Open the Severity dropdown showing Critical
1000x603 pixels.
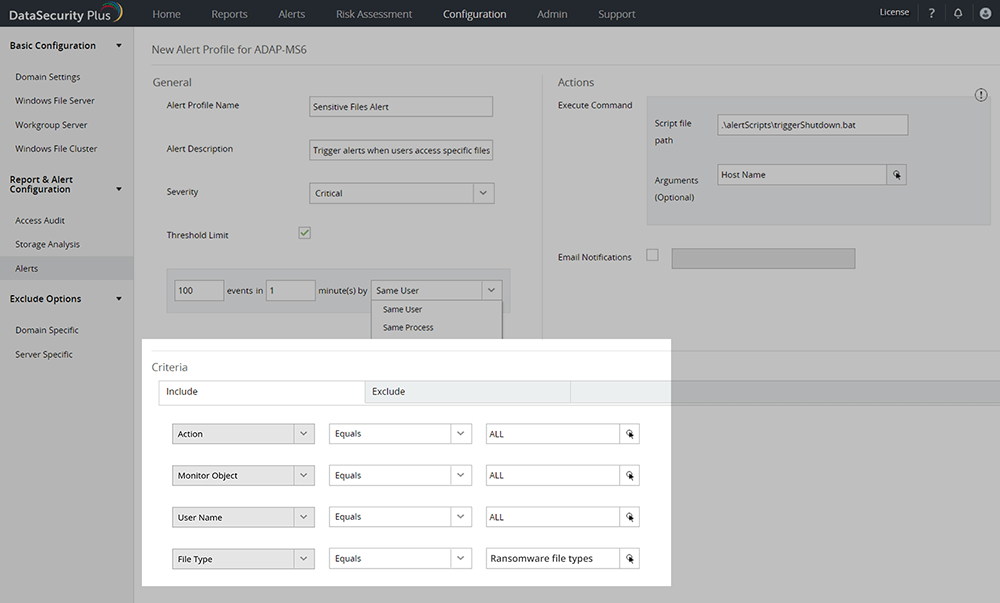pos(402,193)
